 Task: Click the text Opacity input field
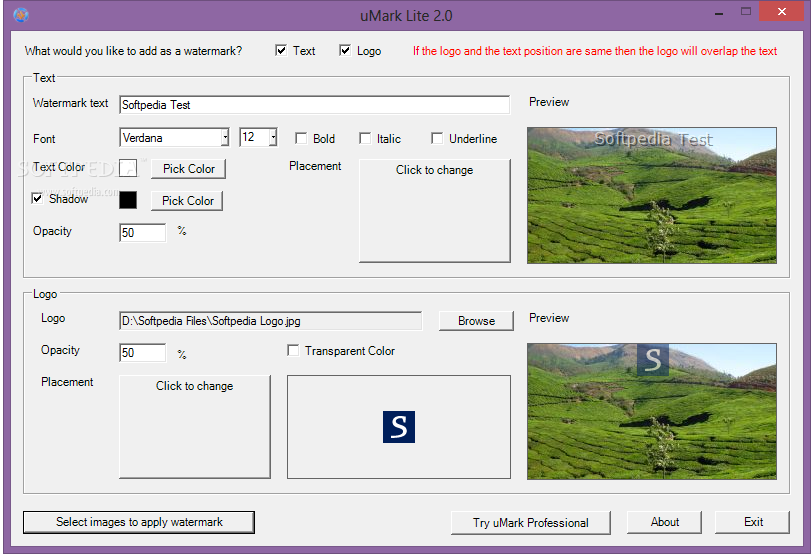[x=143, y=233]
